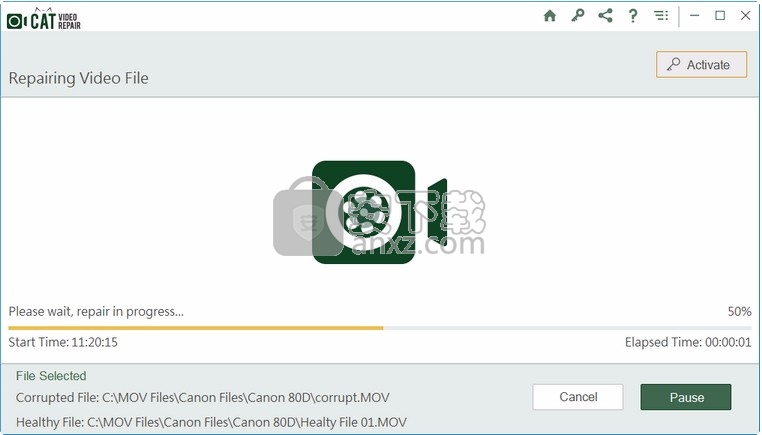Click the repair progress bar

click(380, 328)
